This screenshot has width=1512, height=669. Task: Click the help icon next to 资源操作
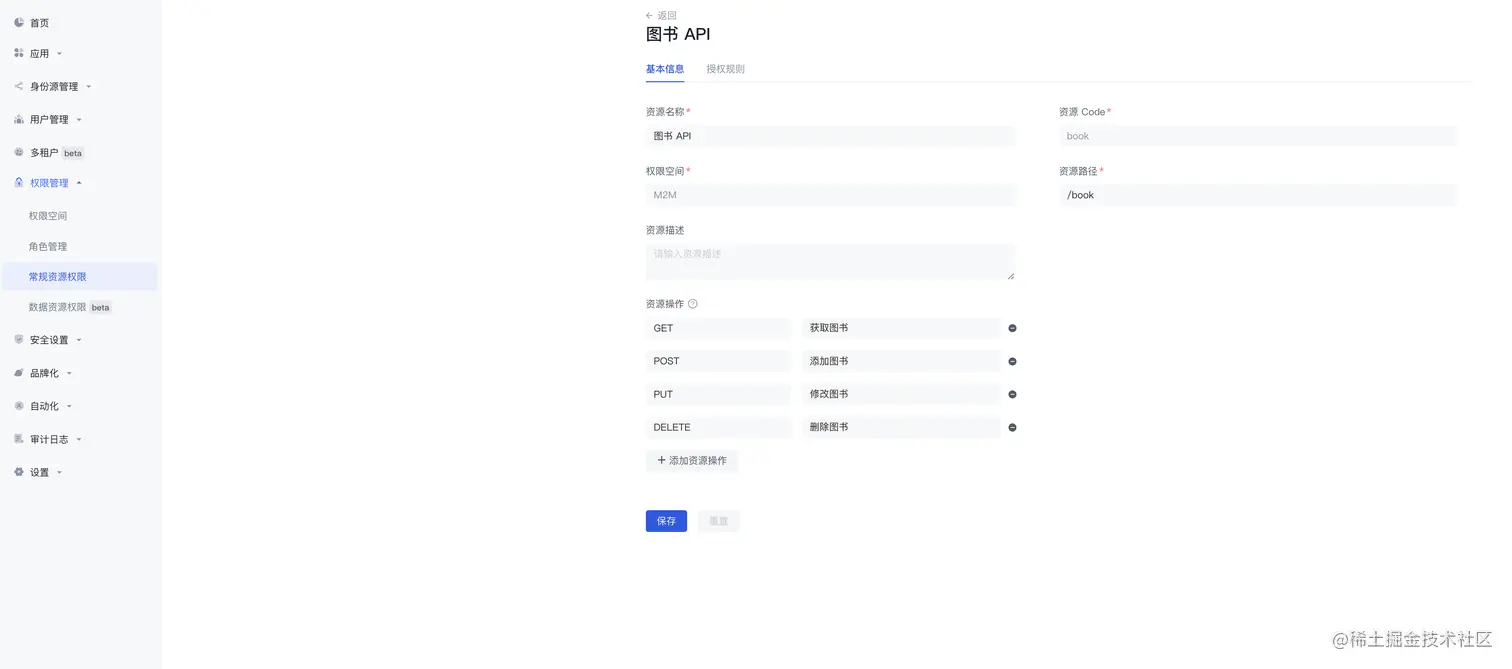[x=693, y=304]
